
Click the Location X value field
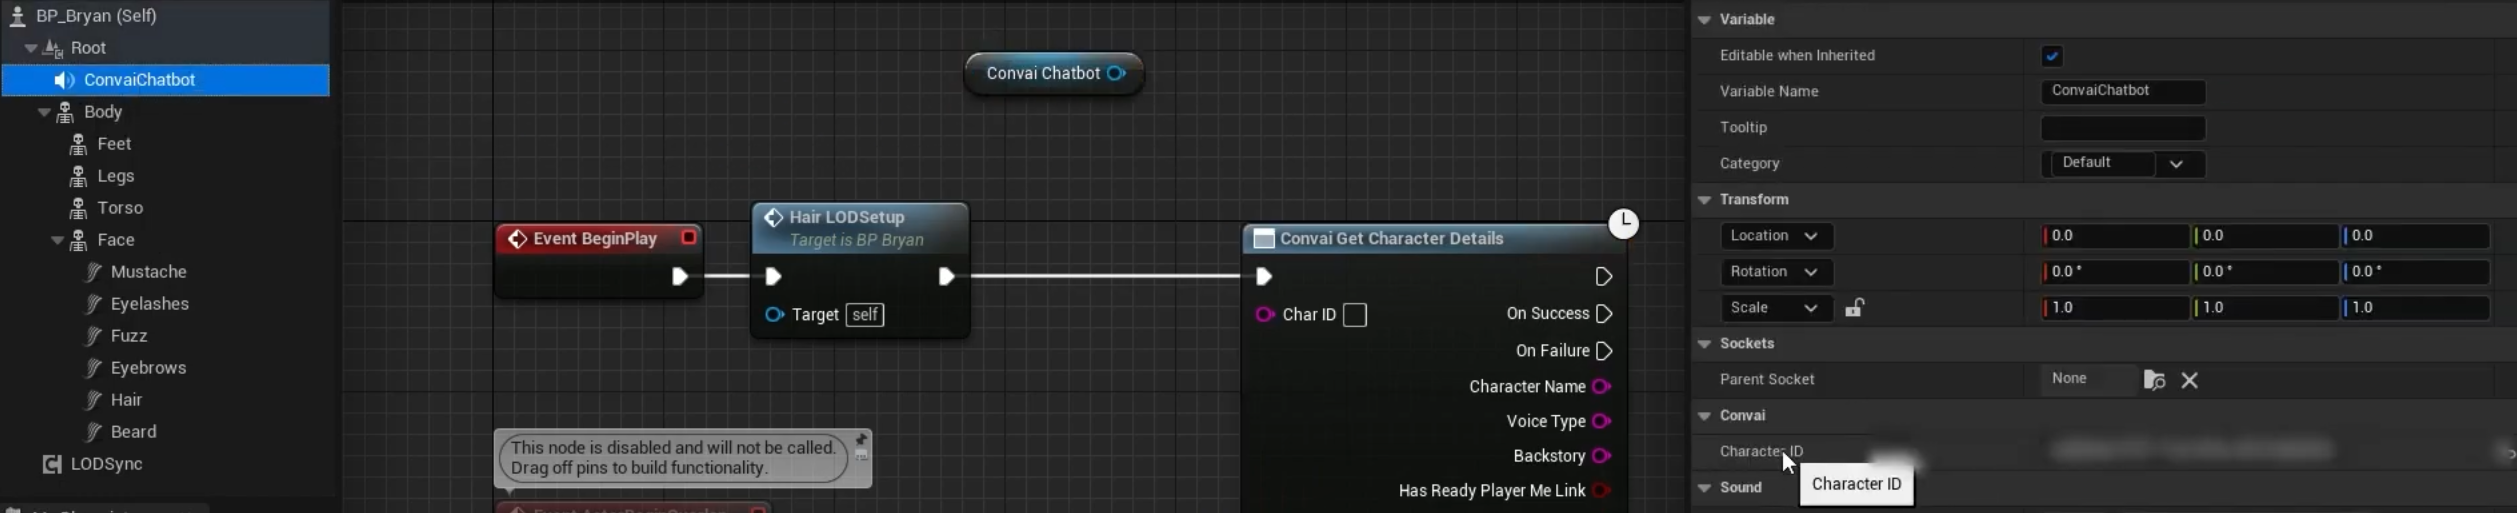(2115, 236)
